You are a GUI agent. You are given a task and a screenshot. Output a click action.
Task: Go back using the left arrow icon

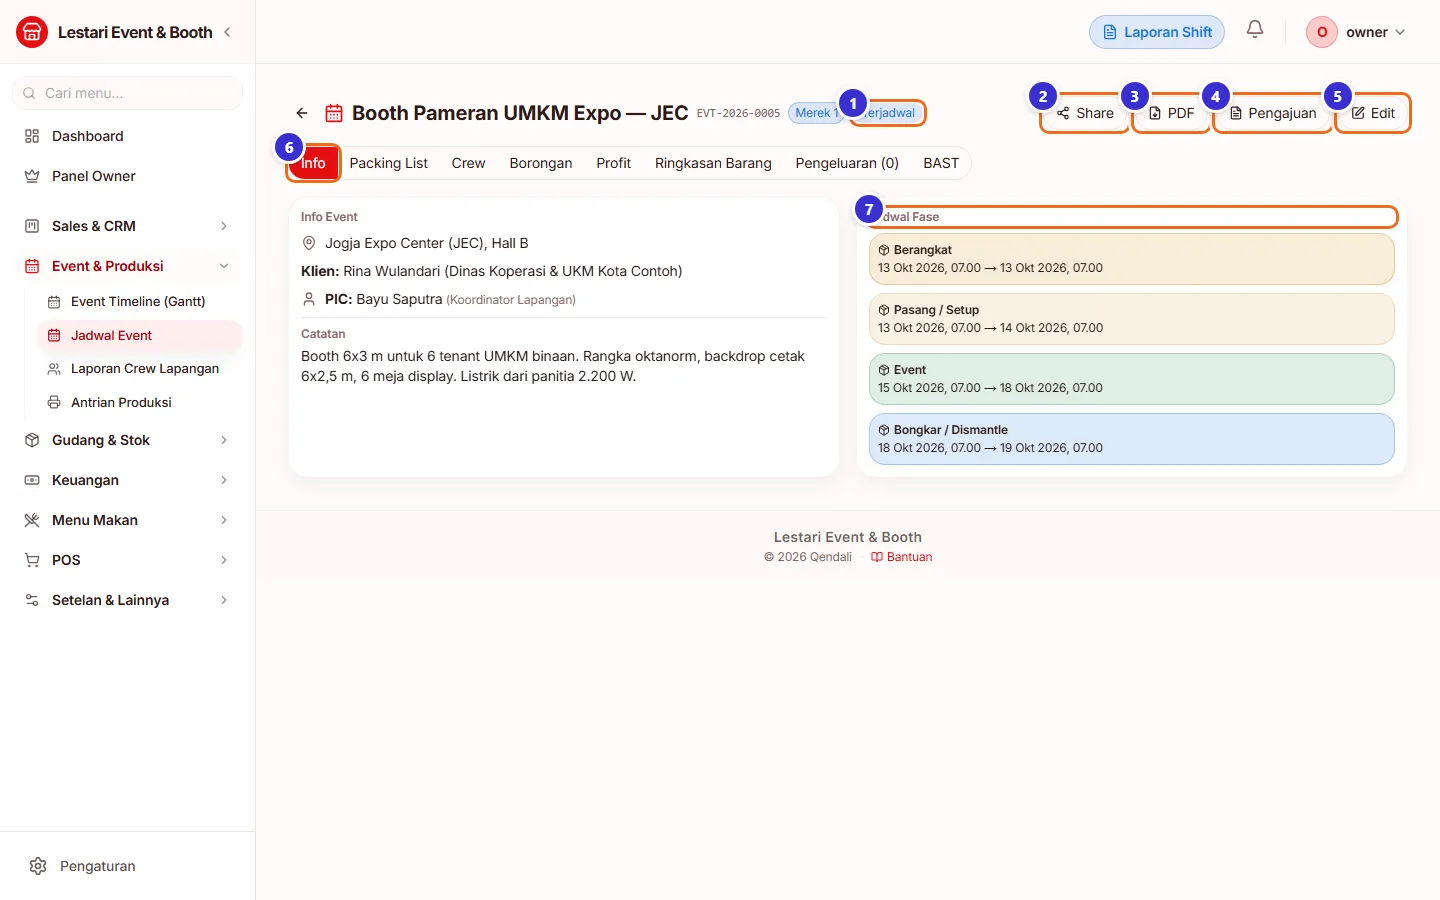click(x=302, y=113)
